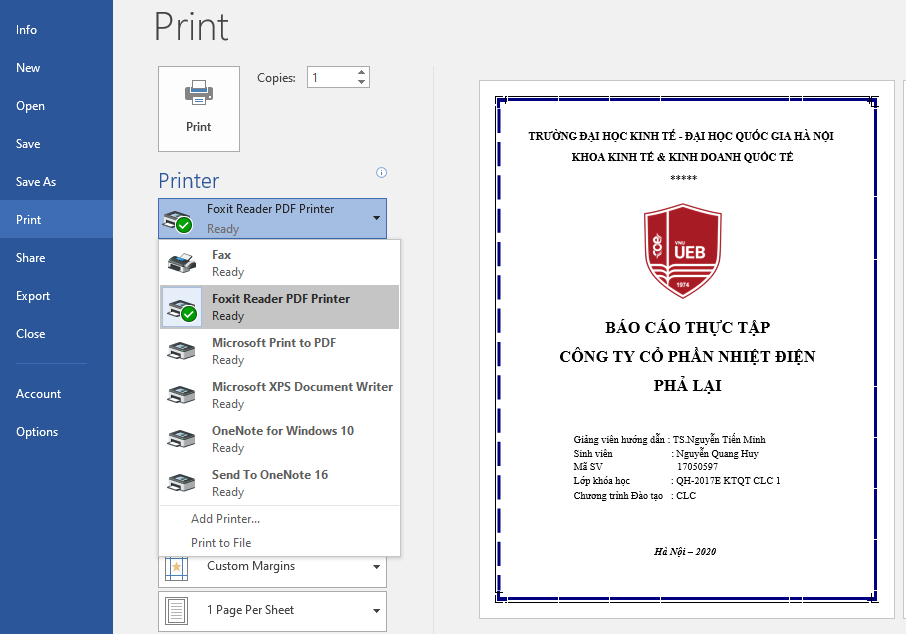Click the printer icon on Print button
906x634 pixels.
tap(199, 92)
